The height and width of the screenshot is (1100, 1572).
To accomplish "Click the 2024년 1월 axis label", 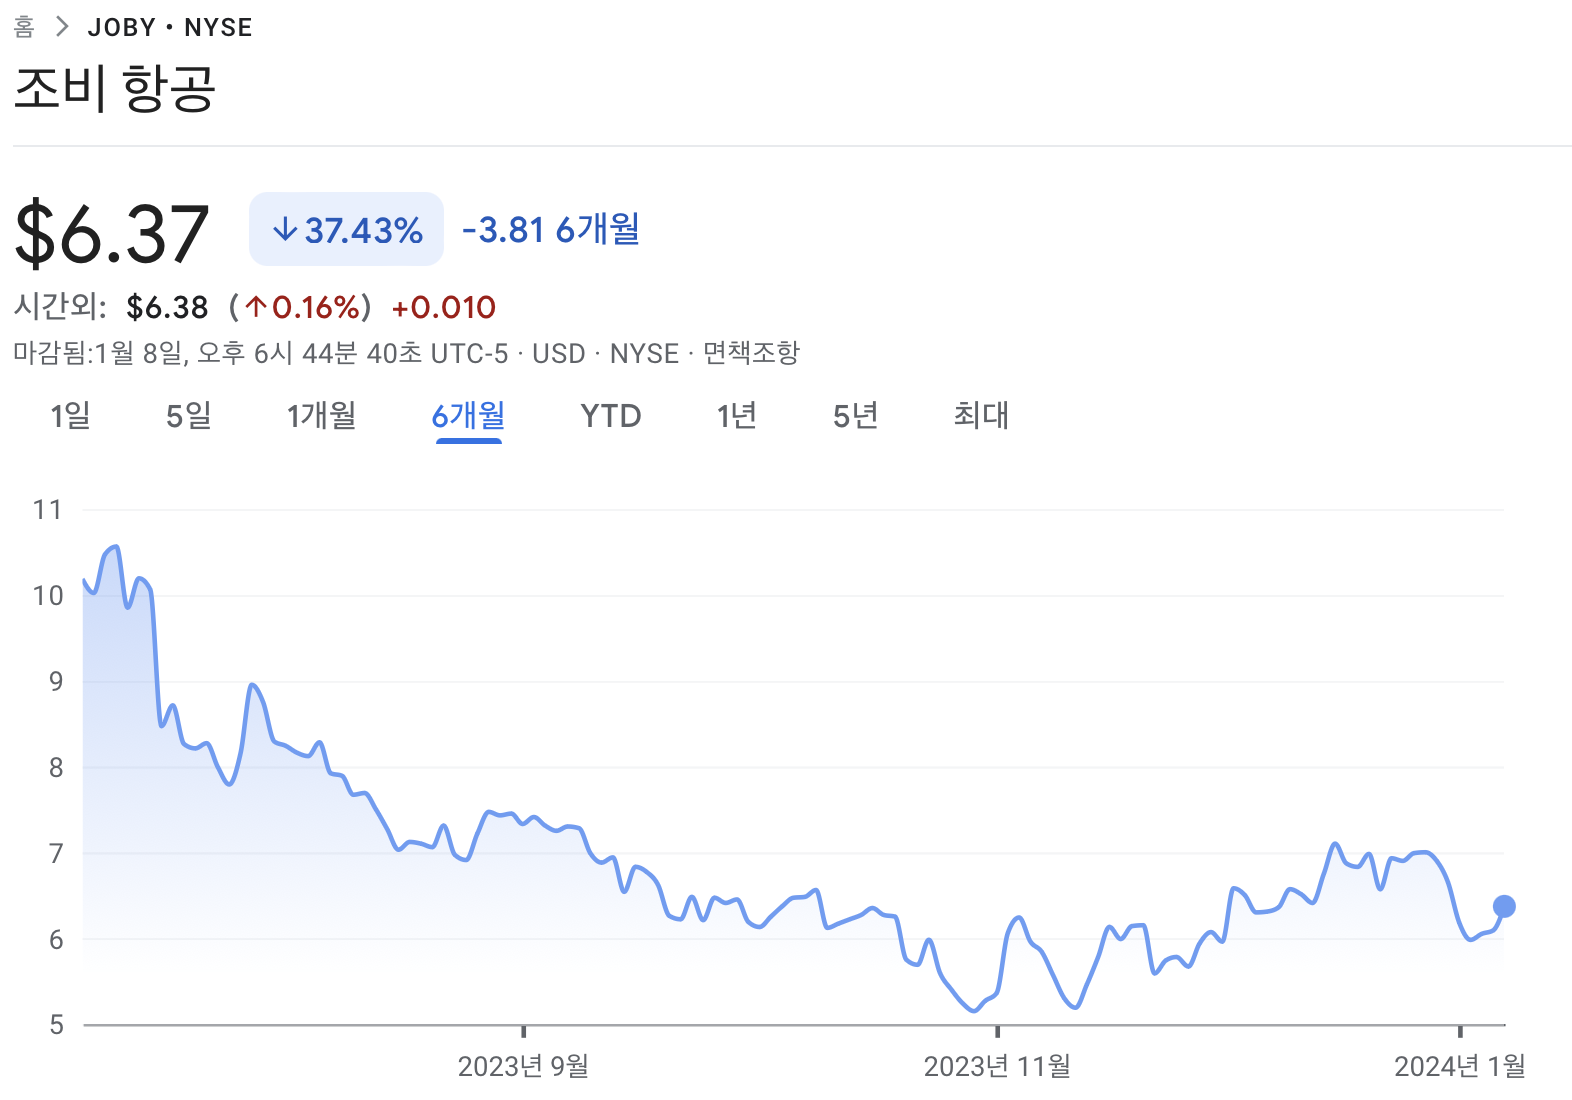I will (1460, 1066).
